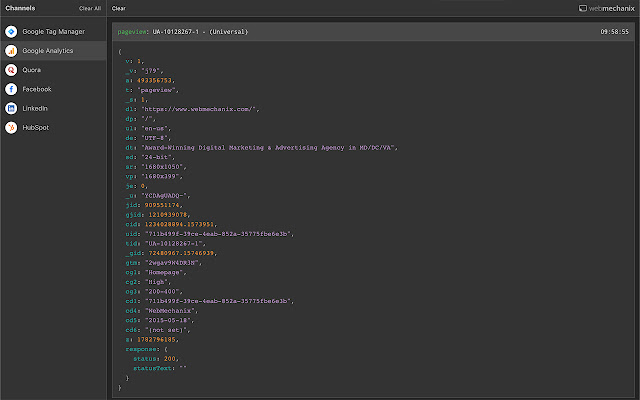Click the uid 711b499f value line
The image size is (640, 400).
pos(209,234)
